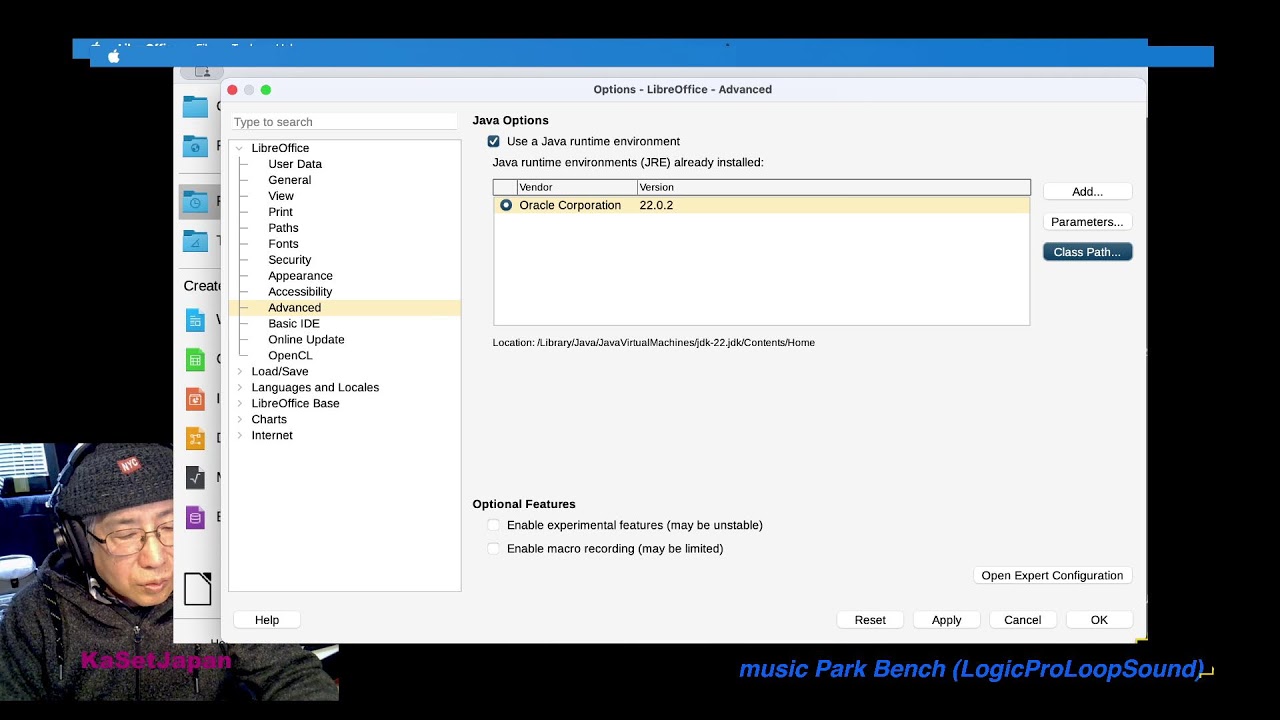Click the Oracle Corporation vendor cell
This screenshot has height=720, width=1280.
(570, 205)
